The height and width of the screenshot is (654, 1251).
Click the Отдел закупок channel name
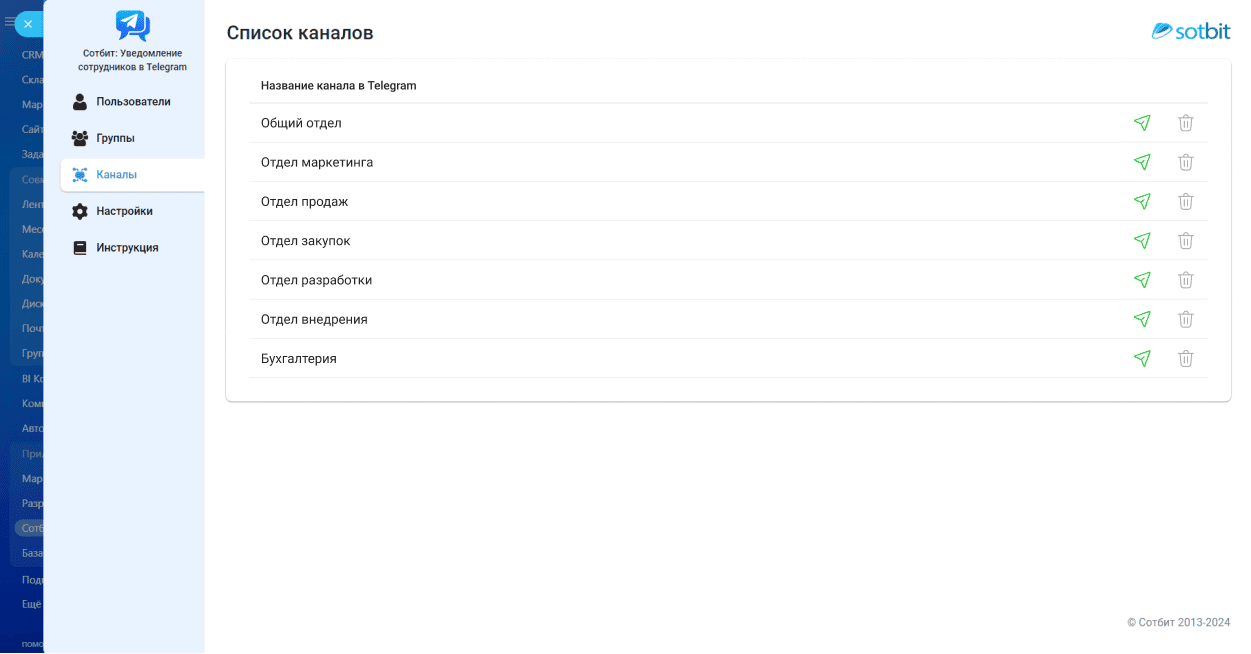[305, 241]
